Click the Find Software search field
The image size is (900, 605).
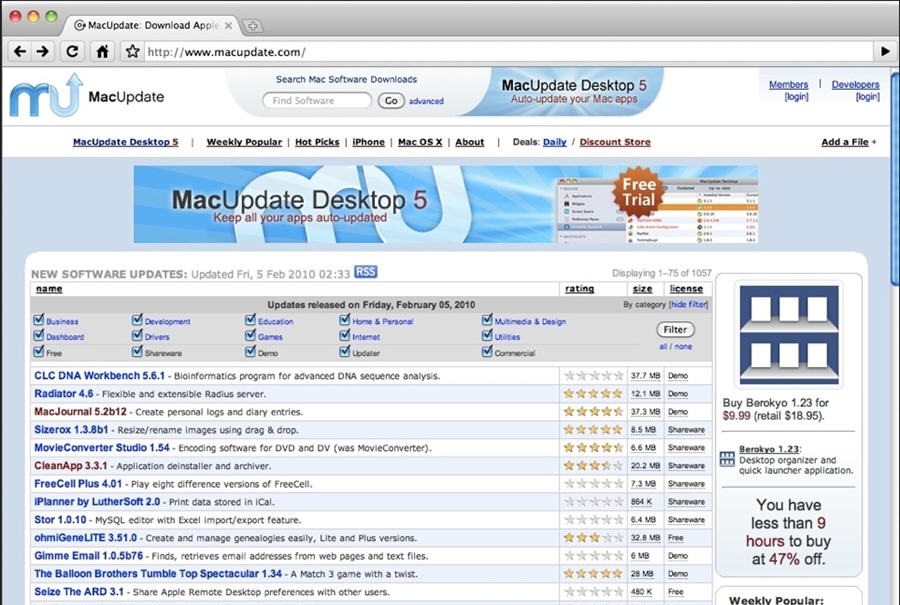[315, 100]
